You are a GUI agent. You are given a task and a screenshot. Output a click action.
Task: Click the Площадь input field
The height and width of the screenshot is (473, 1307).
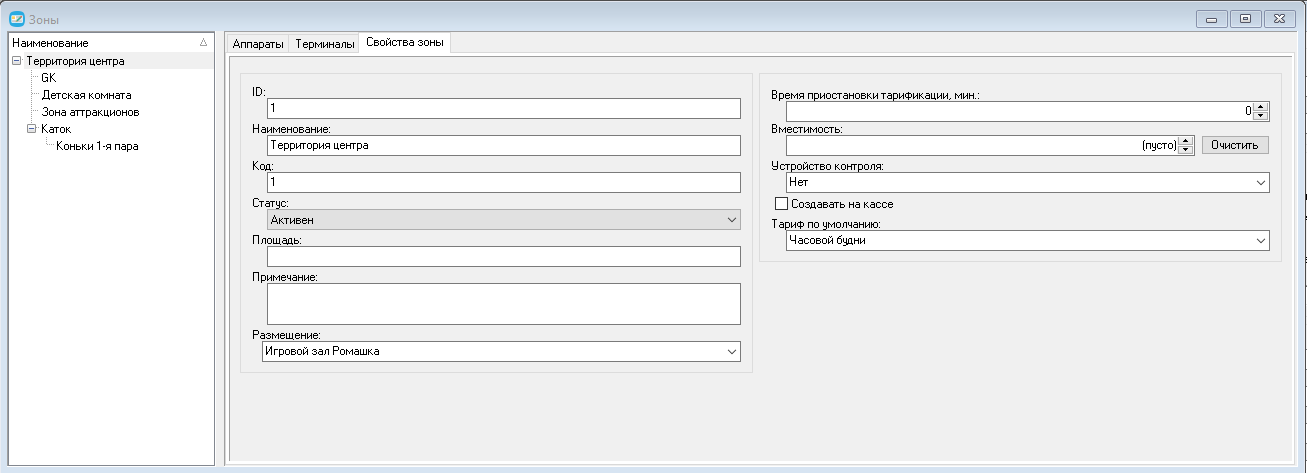tap(504, 256)
